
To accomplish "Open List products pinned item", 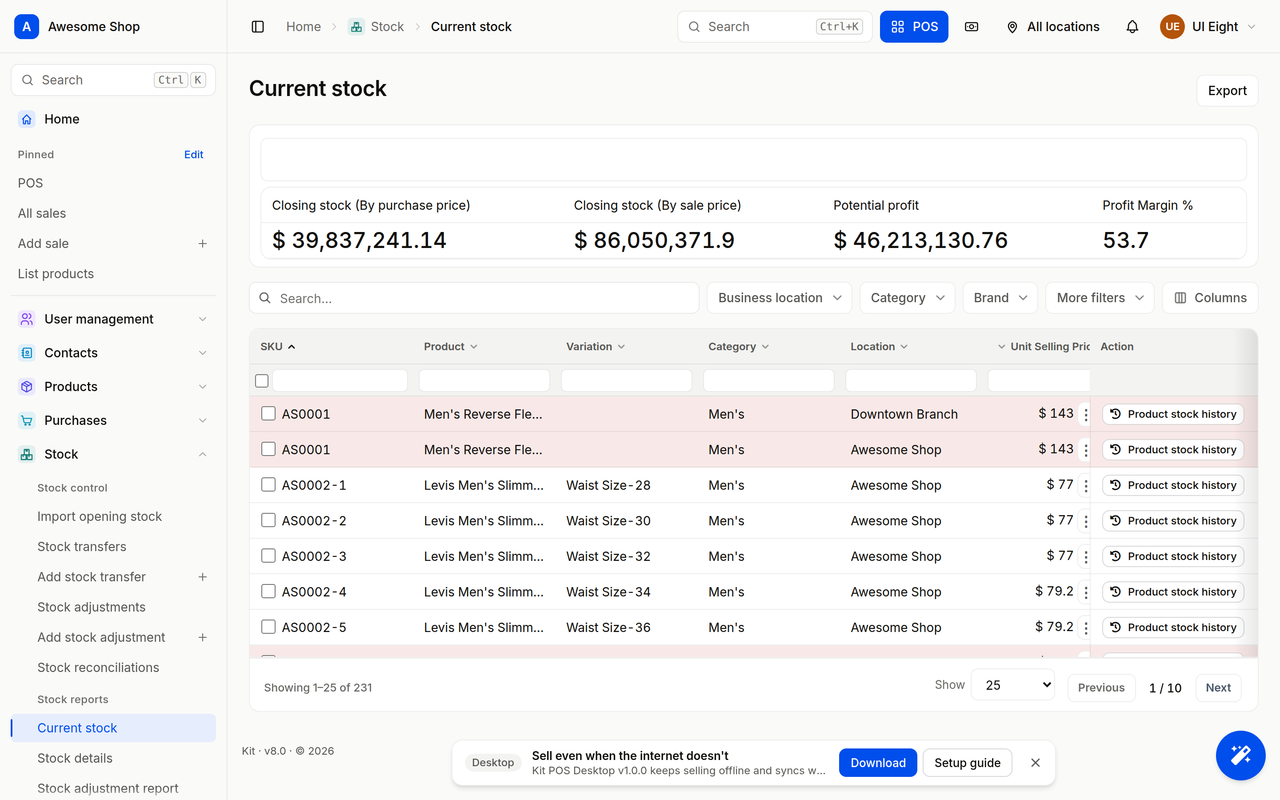I will point(56,274).
